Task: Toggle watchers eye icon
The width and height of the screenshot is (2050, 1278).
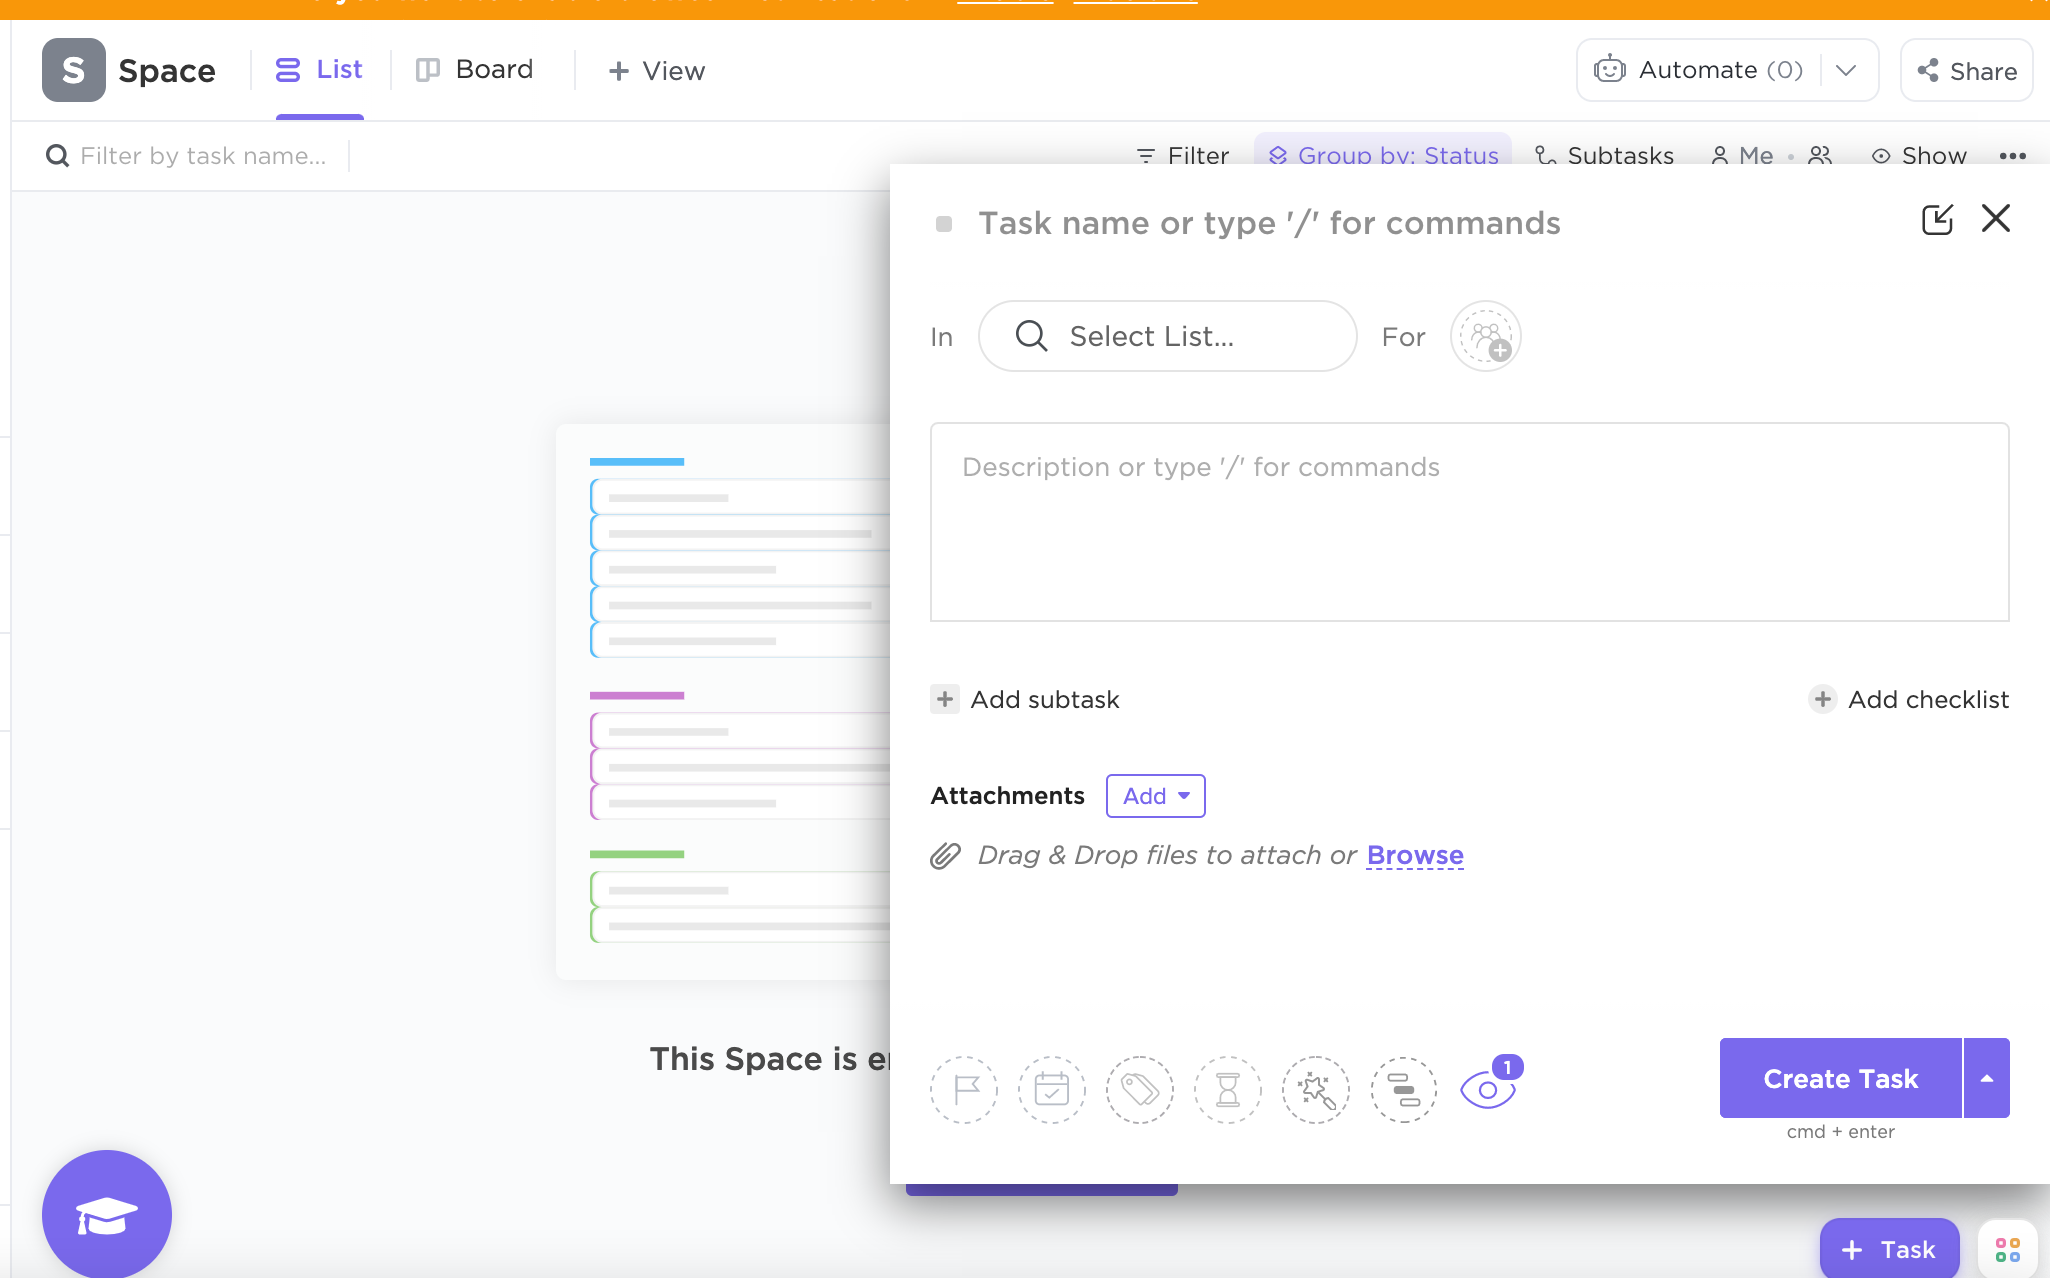Action: 1488,1090
